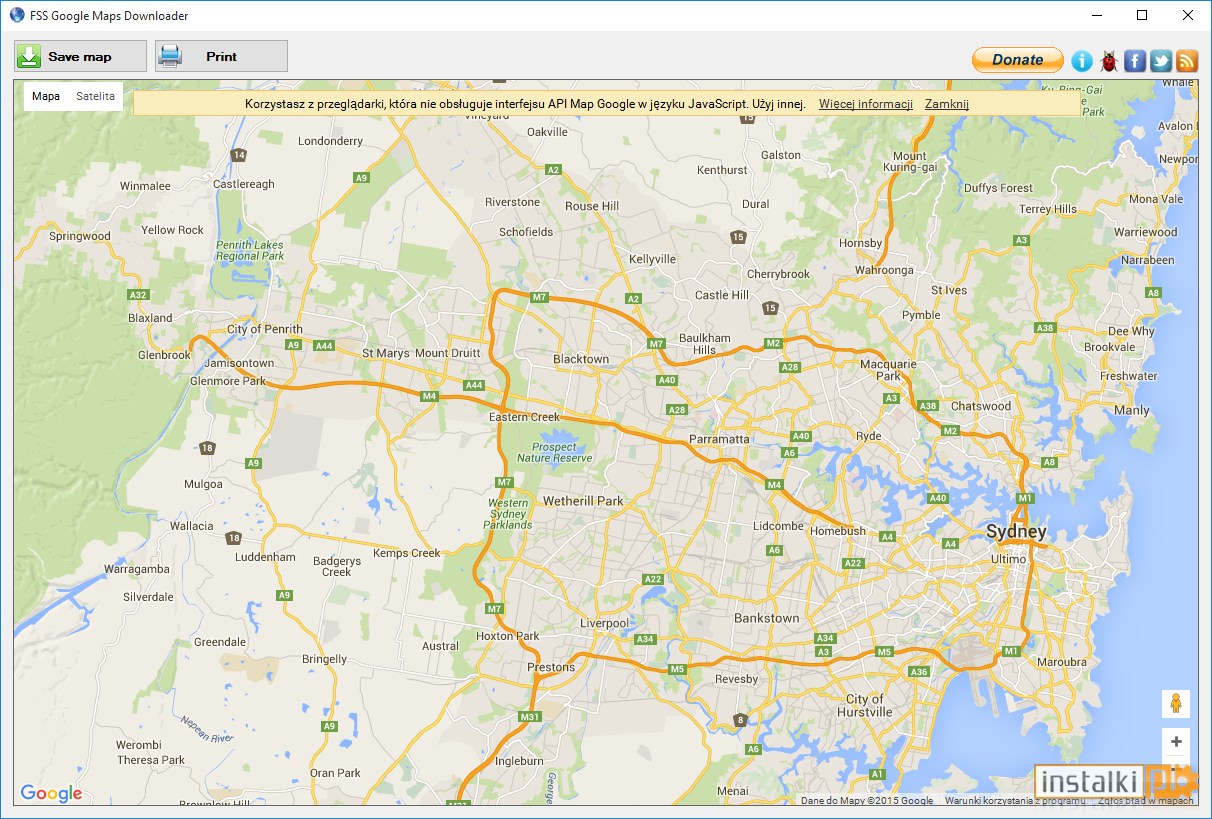This screenshot has height=819, width=1212.
Task: Click the Print button
Action: pyautogui.click(x=221, y=56)
